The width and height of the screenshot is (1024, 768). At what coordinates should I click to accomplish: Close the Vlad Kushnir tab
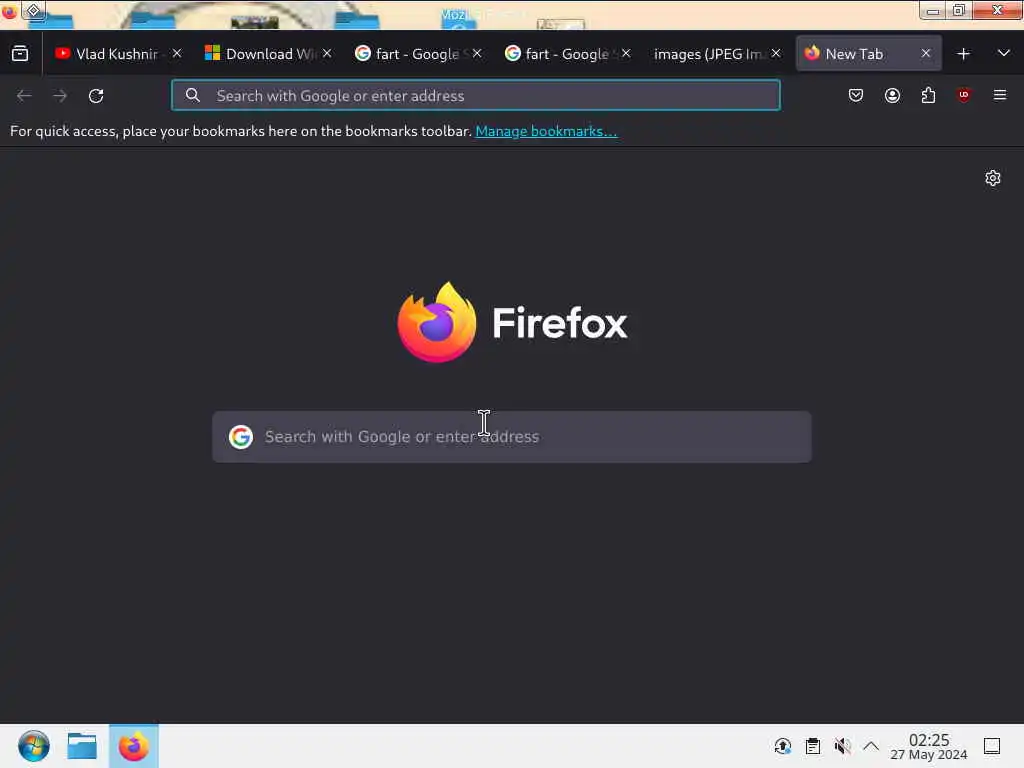177,54
